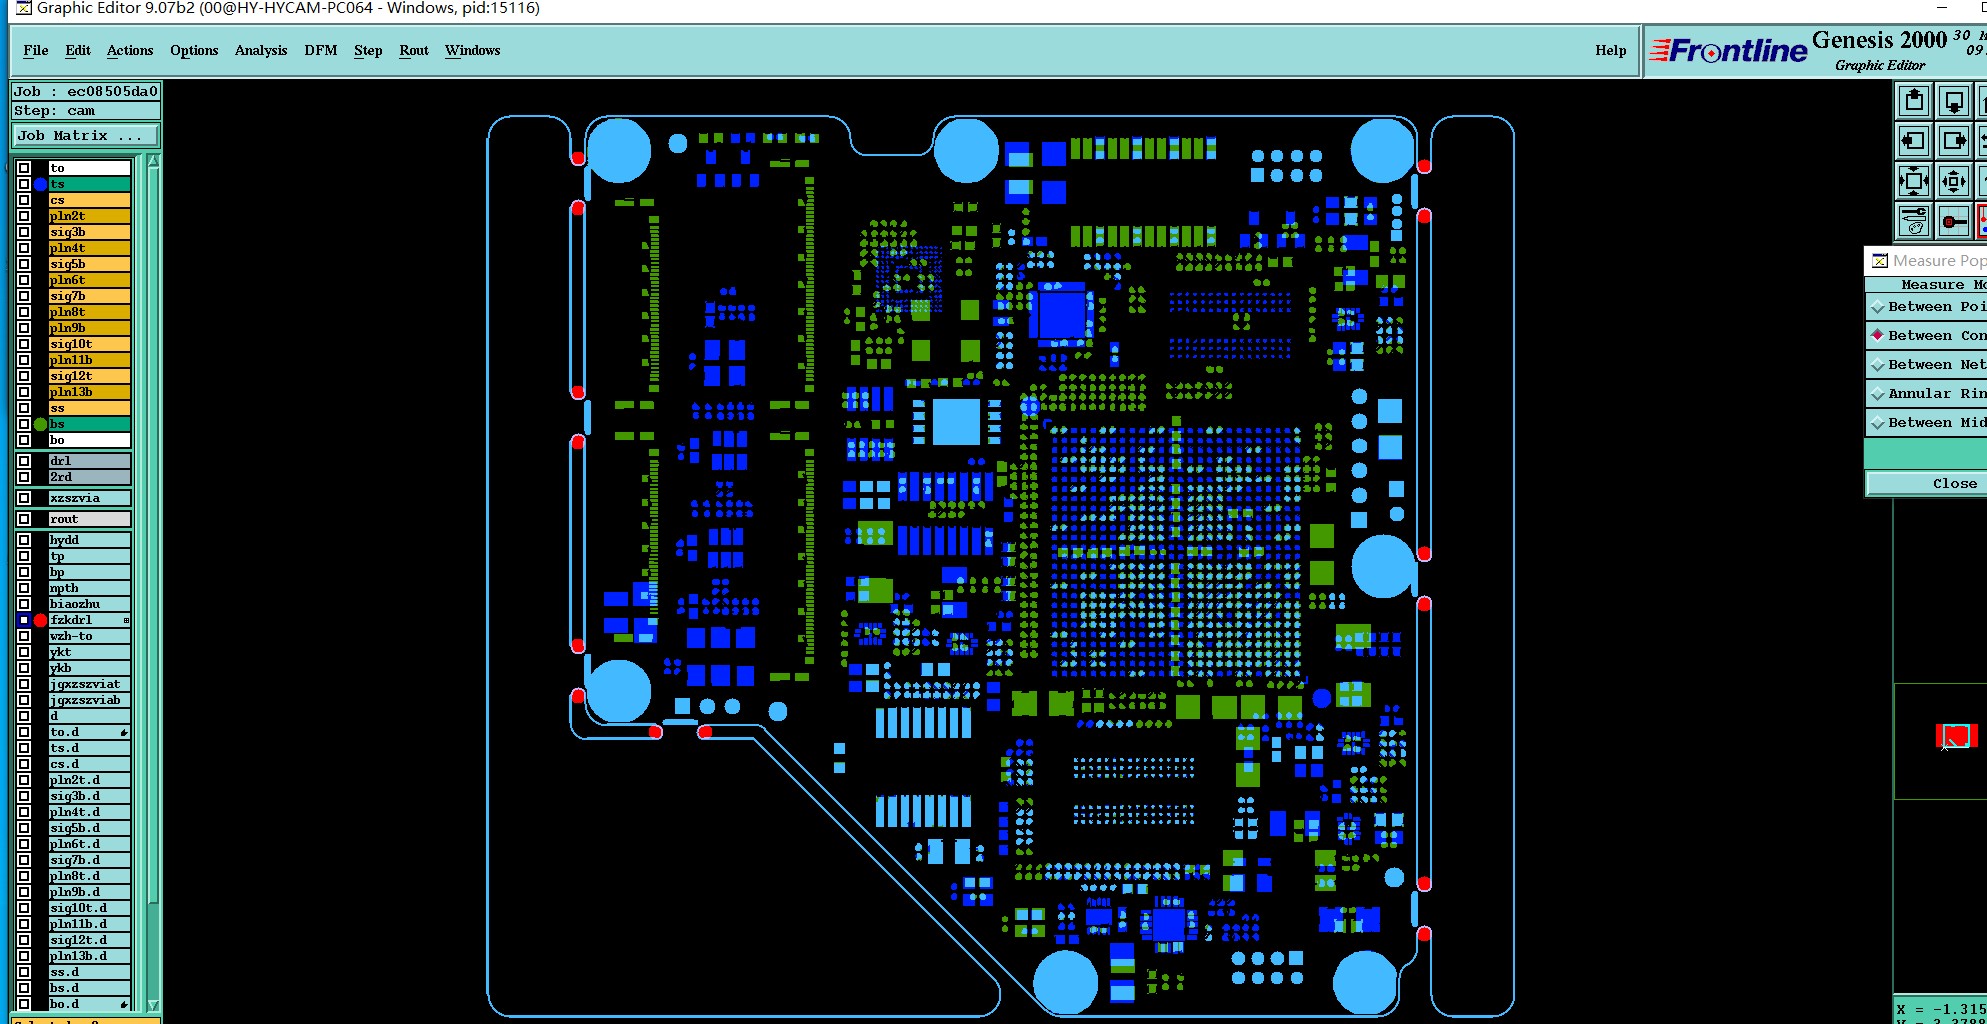
Task: Open the wrench and palette tools icon
Action: 1914,221
